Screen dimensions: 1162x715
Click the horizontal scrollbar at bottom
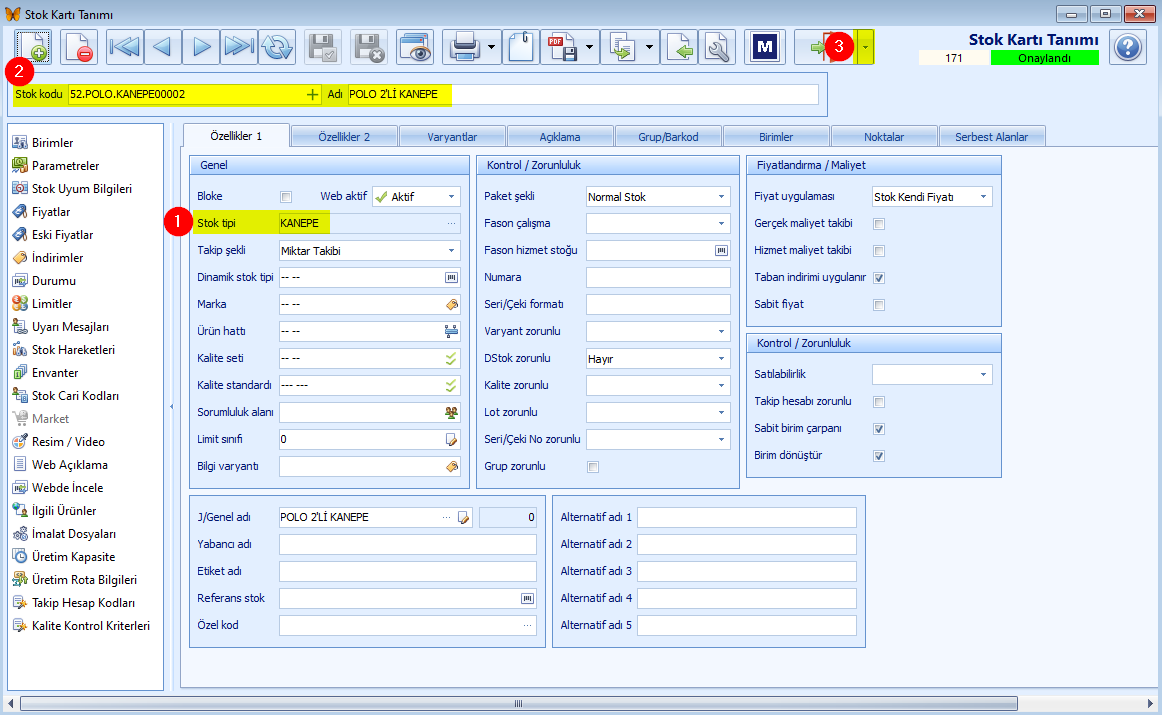518,703
